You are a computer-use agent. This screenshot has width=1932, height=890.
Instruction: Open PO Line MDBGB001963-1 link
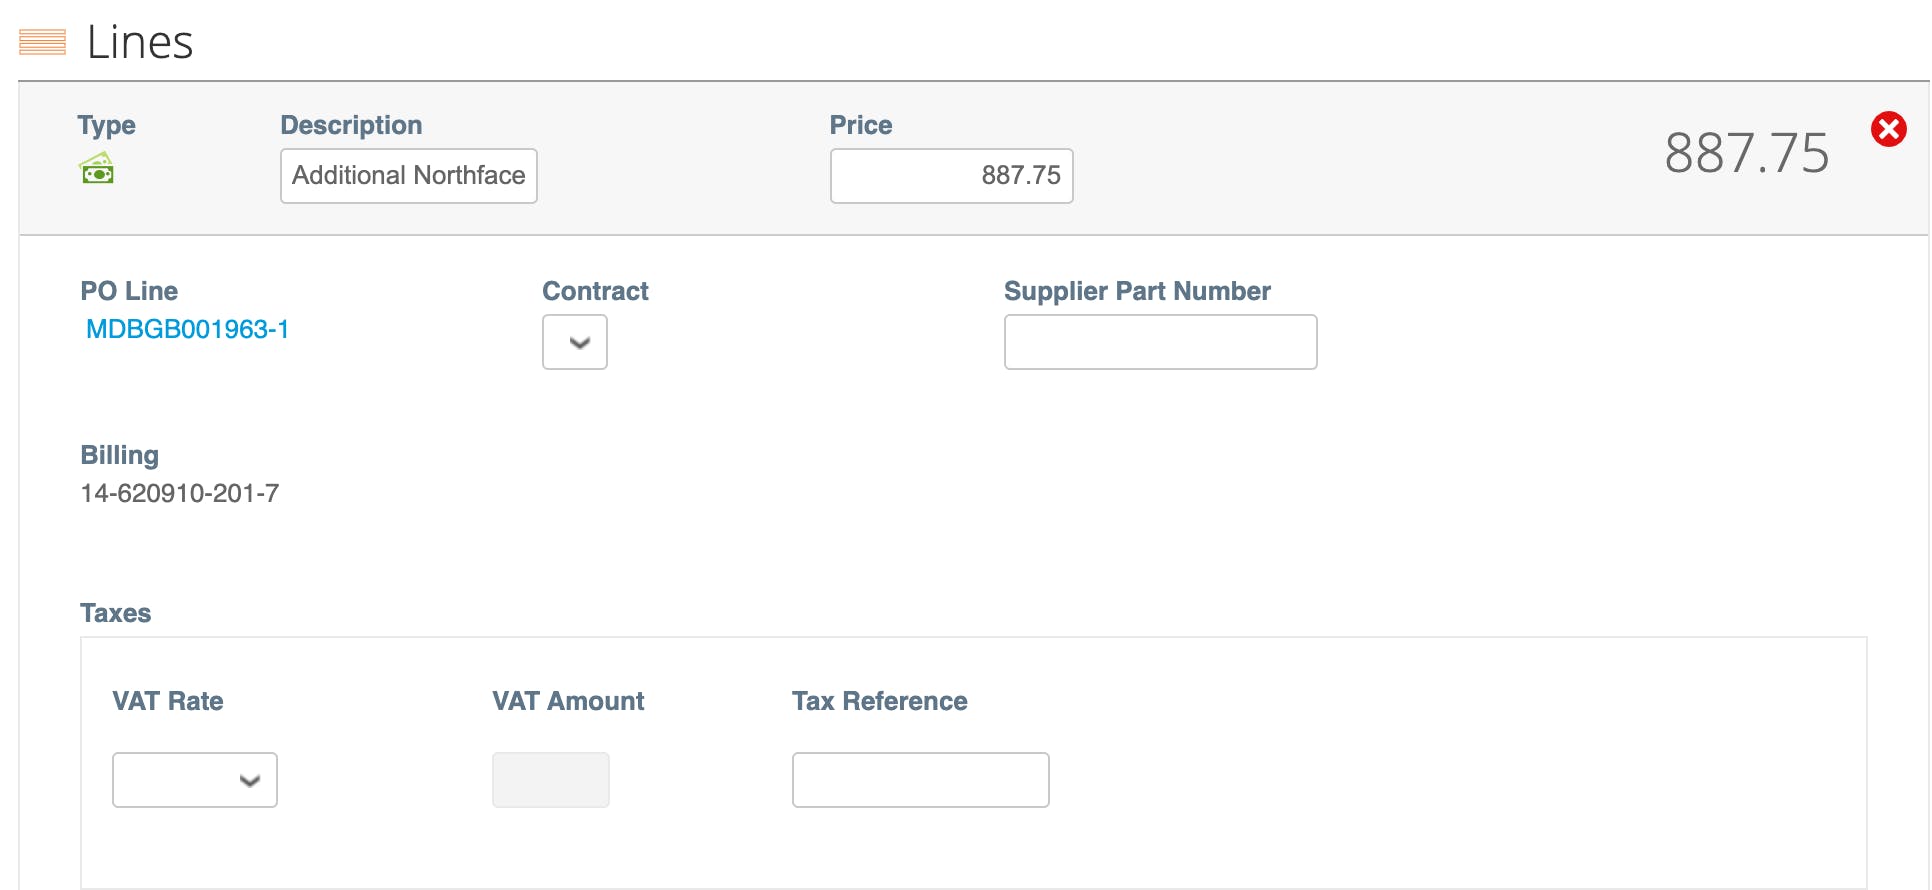pos(187,329)
